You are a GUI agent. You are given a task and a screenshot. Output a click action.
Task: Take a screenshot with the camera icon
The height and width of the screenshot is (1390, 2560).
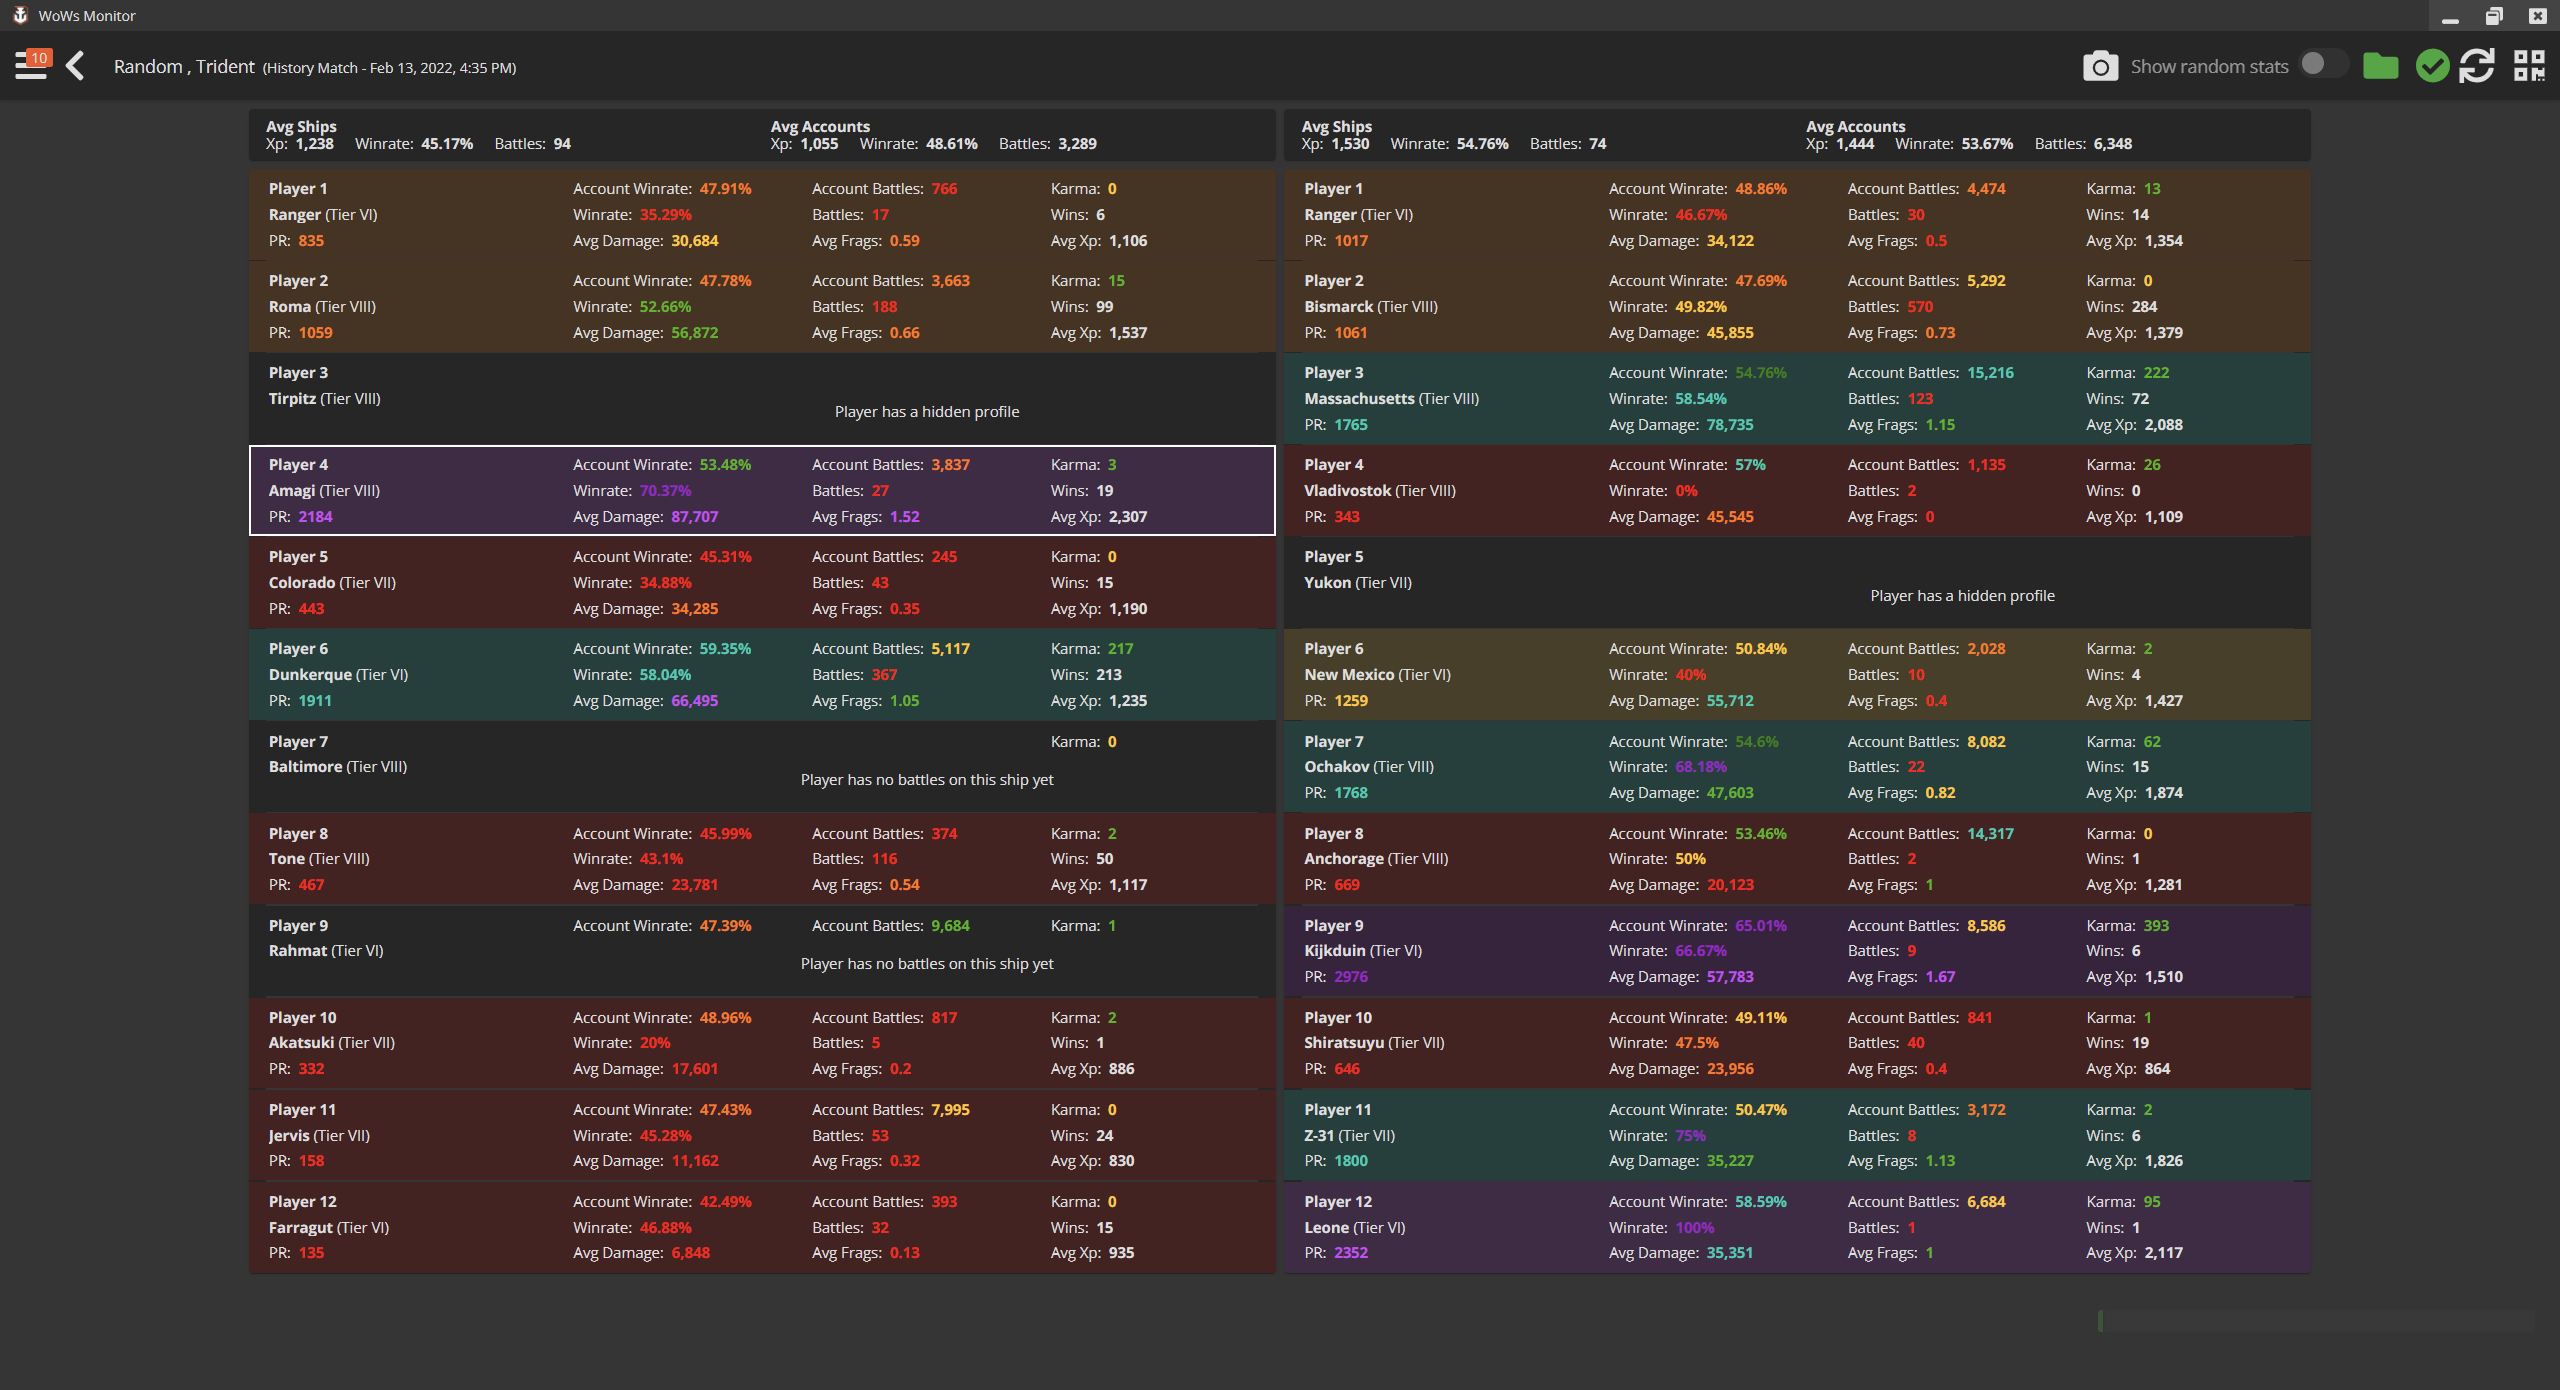point(2100,67)
